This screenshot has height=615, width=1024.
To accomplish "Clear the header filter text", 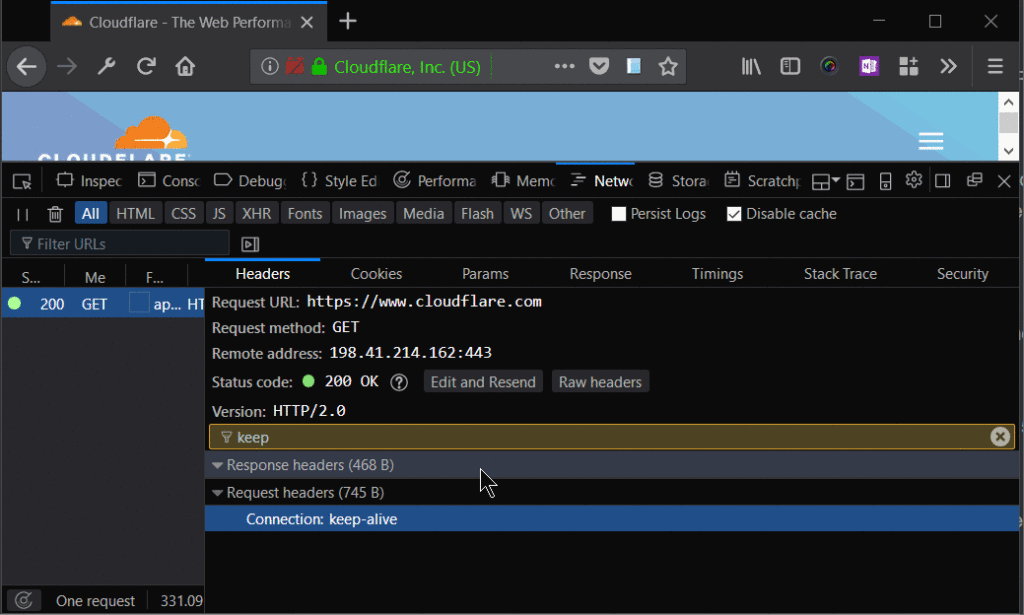I will [x=1000, y=437].
